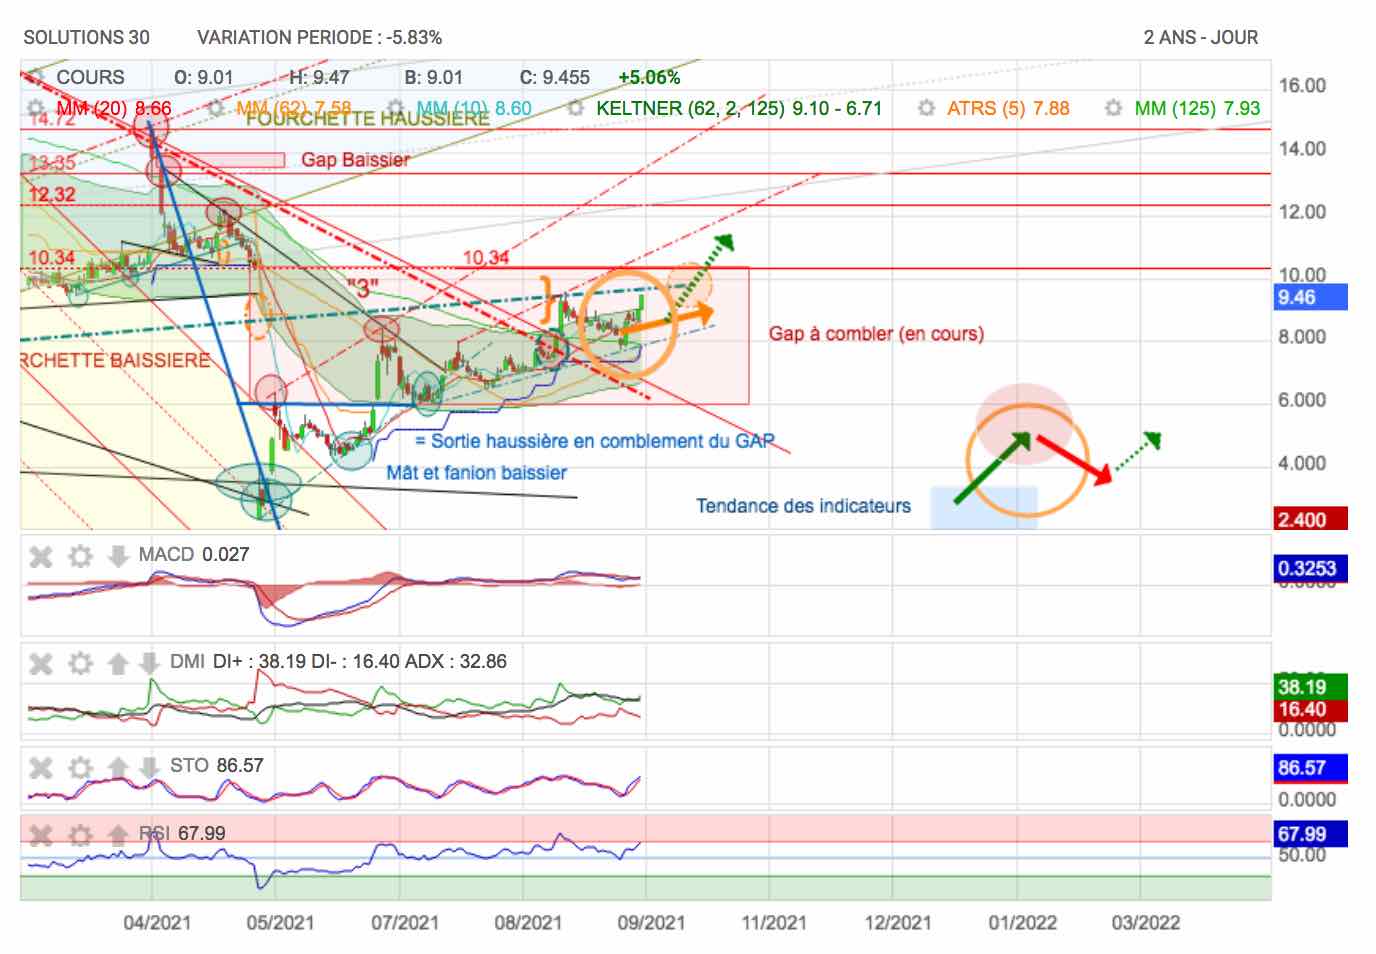Move the STO panel up
1376x954 pixels.
pyautogui.click(x=118, y=767)
